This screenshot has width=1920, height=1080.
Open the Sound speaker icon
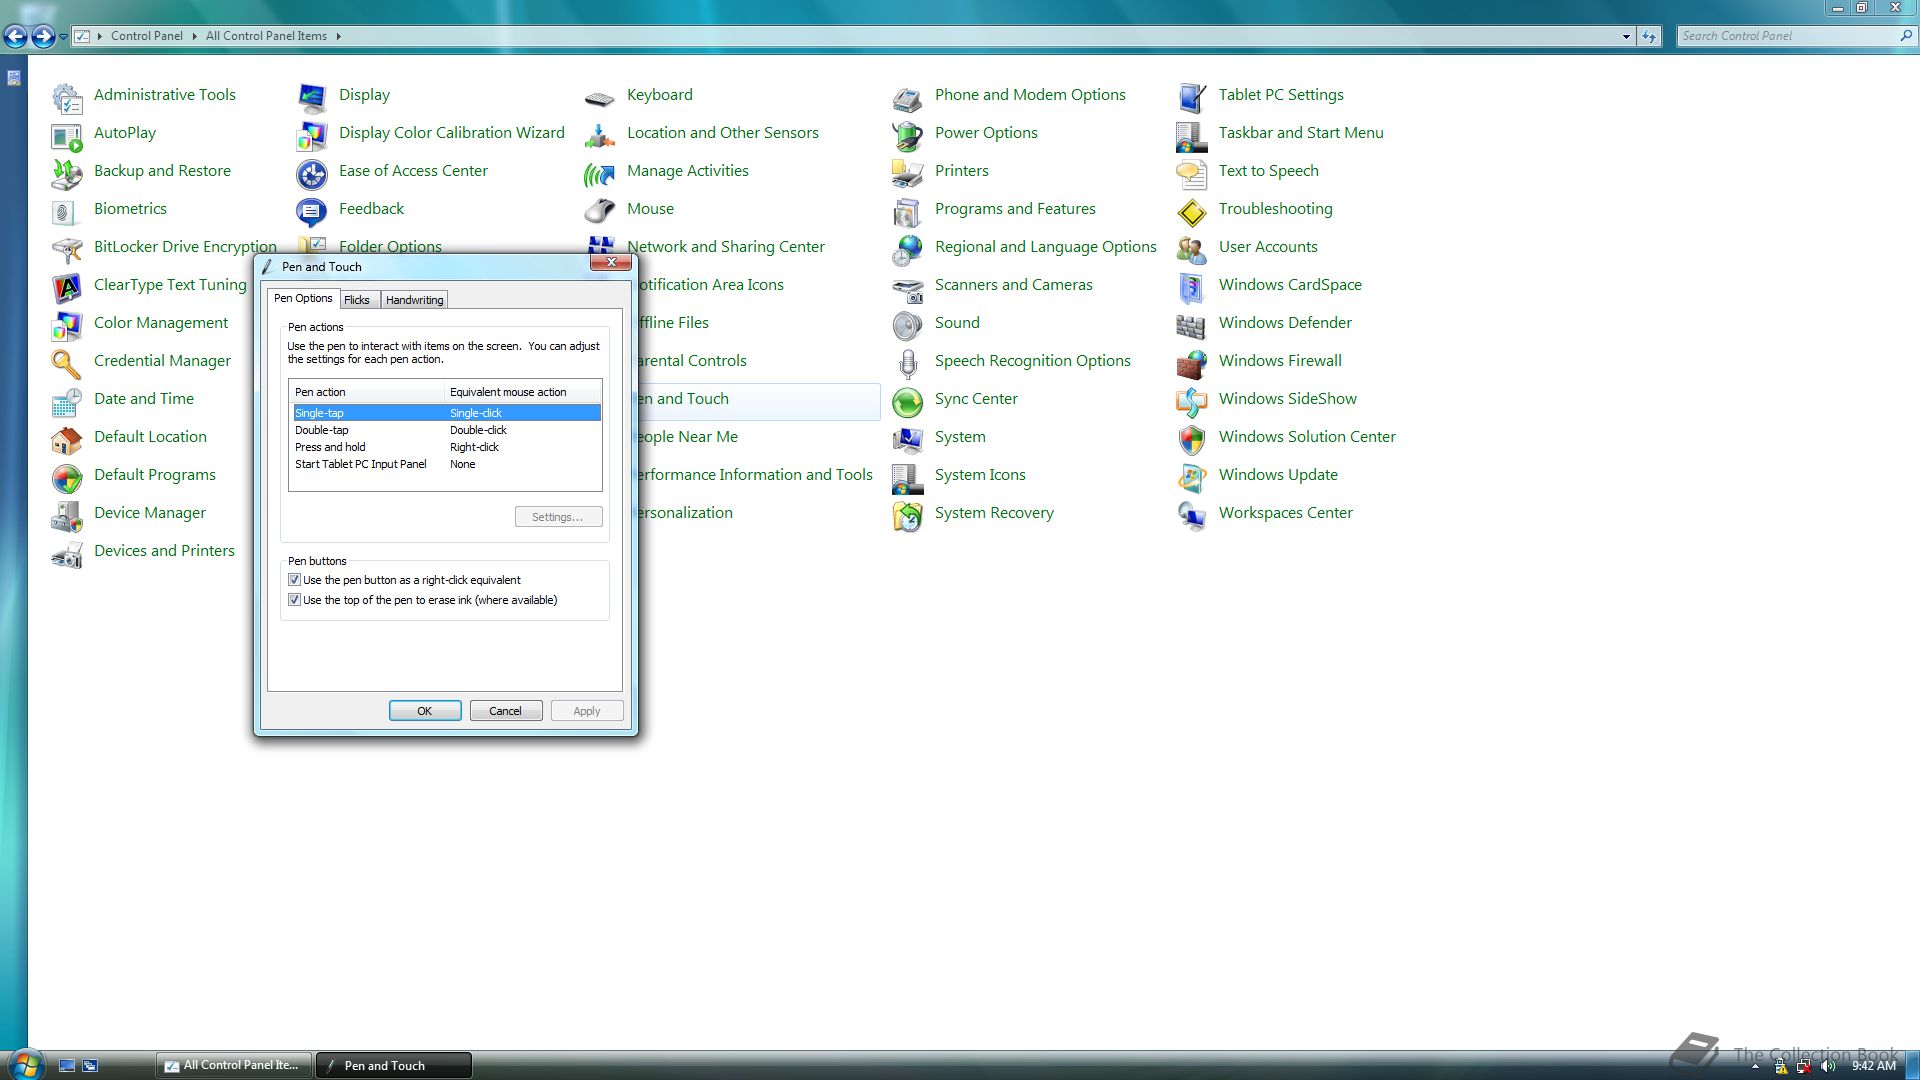(x=908, y=326)
